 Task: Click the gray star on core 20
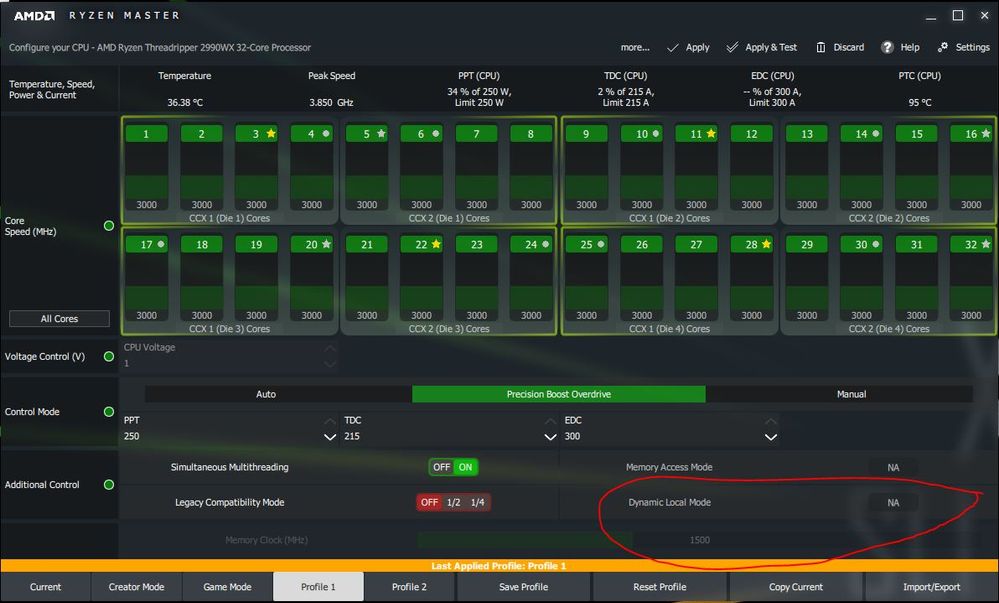(326, 243)
